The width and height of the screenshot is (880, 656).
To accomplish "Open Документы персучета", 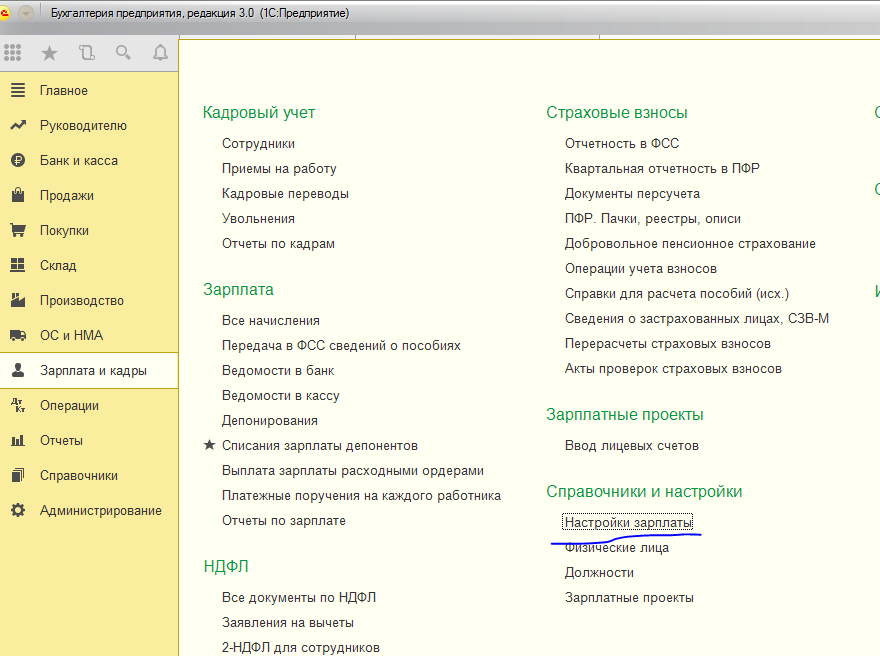I will [x=632, y=194].
